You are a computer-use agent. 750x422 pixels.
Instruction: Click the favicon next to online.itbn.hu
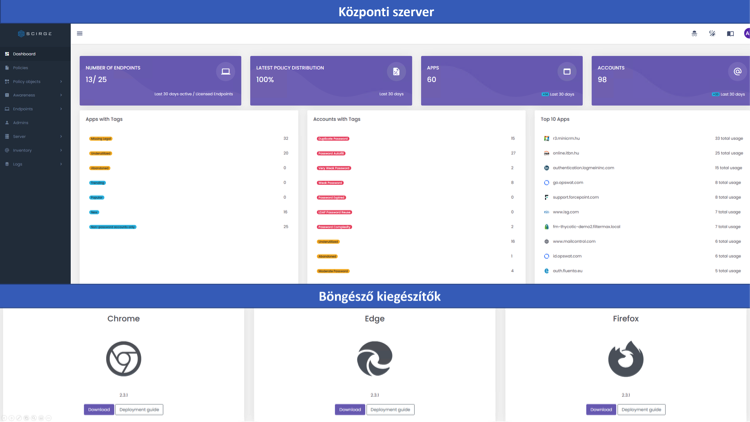click(547, 153)
